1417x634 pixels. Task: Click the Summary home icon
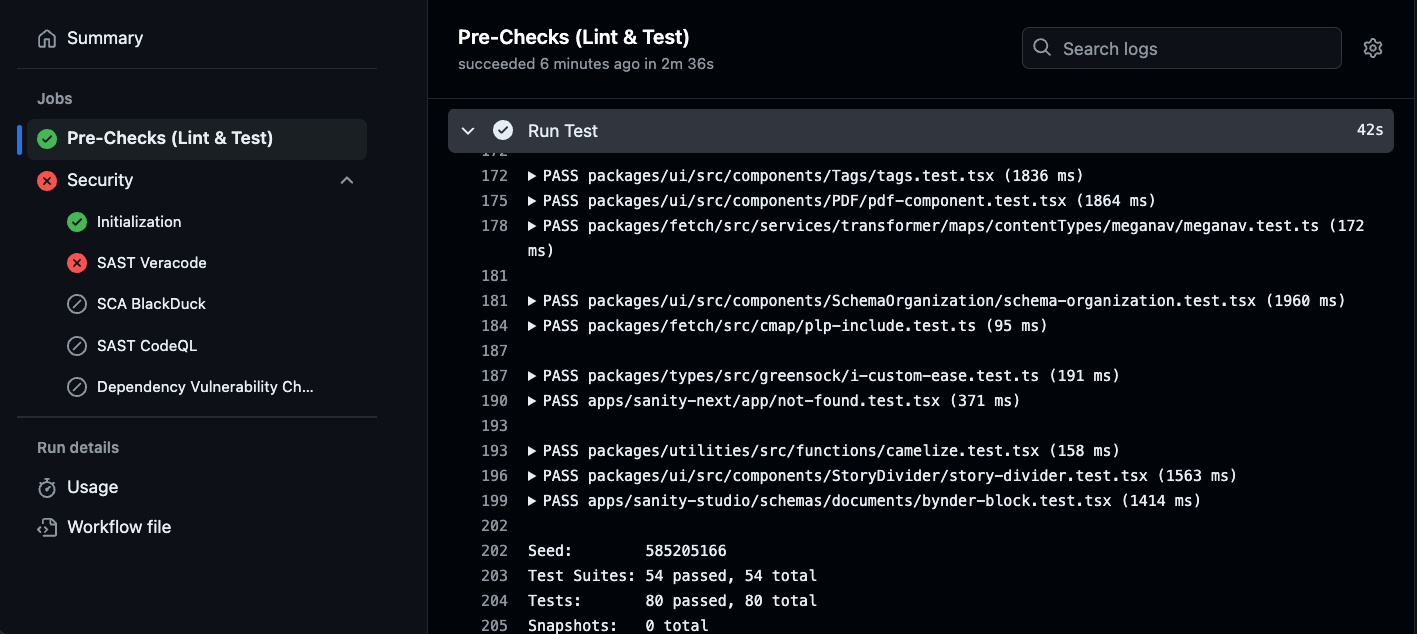point(47,39)
